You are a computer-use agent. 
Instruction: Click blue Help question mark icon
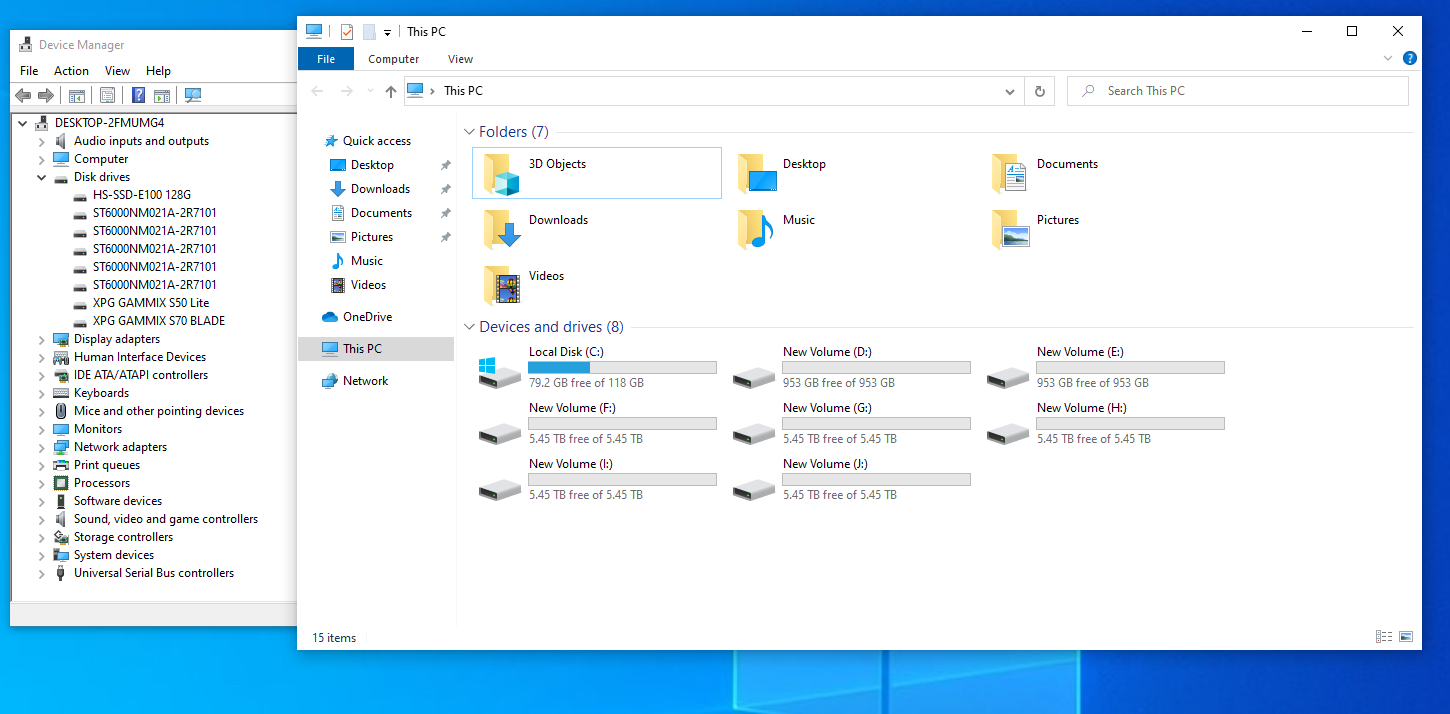(139, 95)
